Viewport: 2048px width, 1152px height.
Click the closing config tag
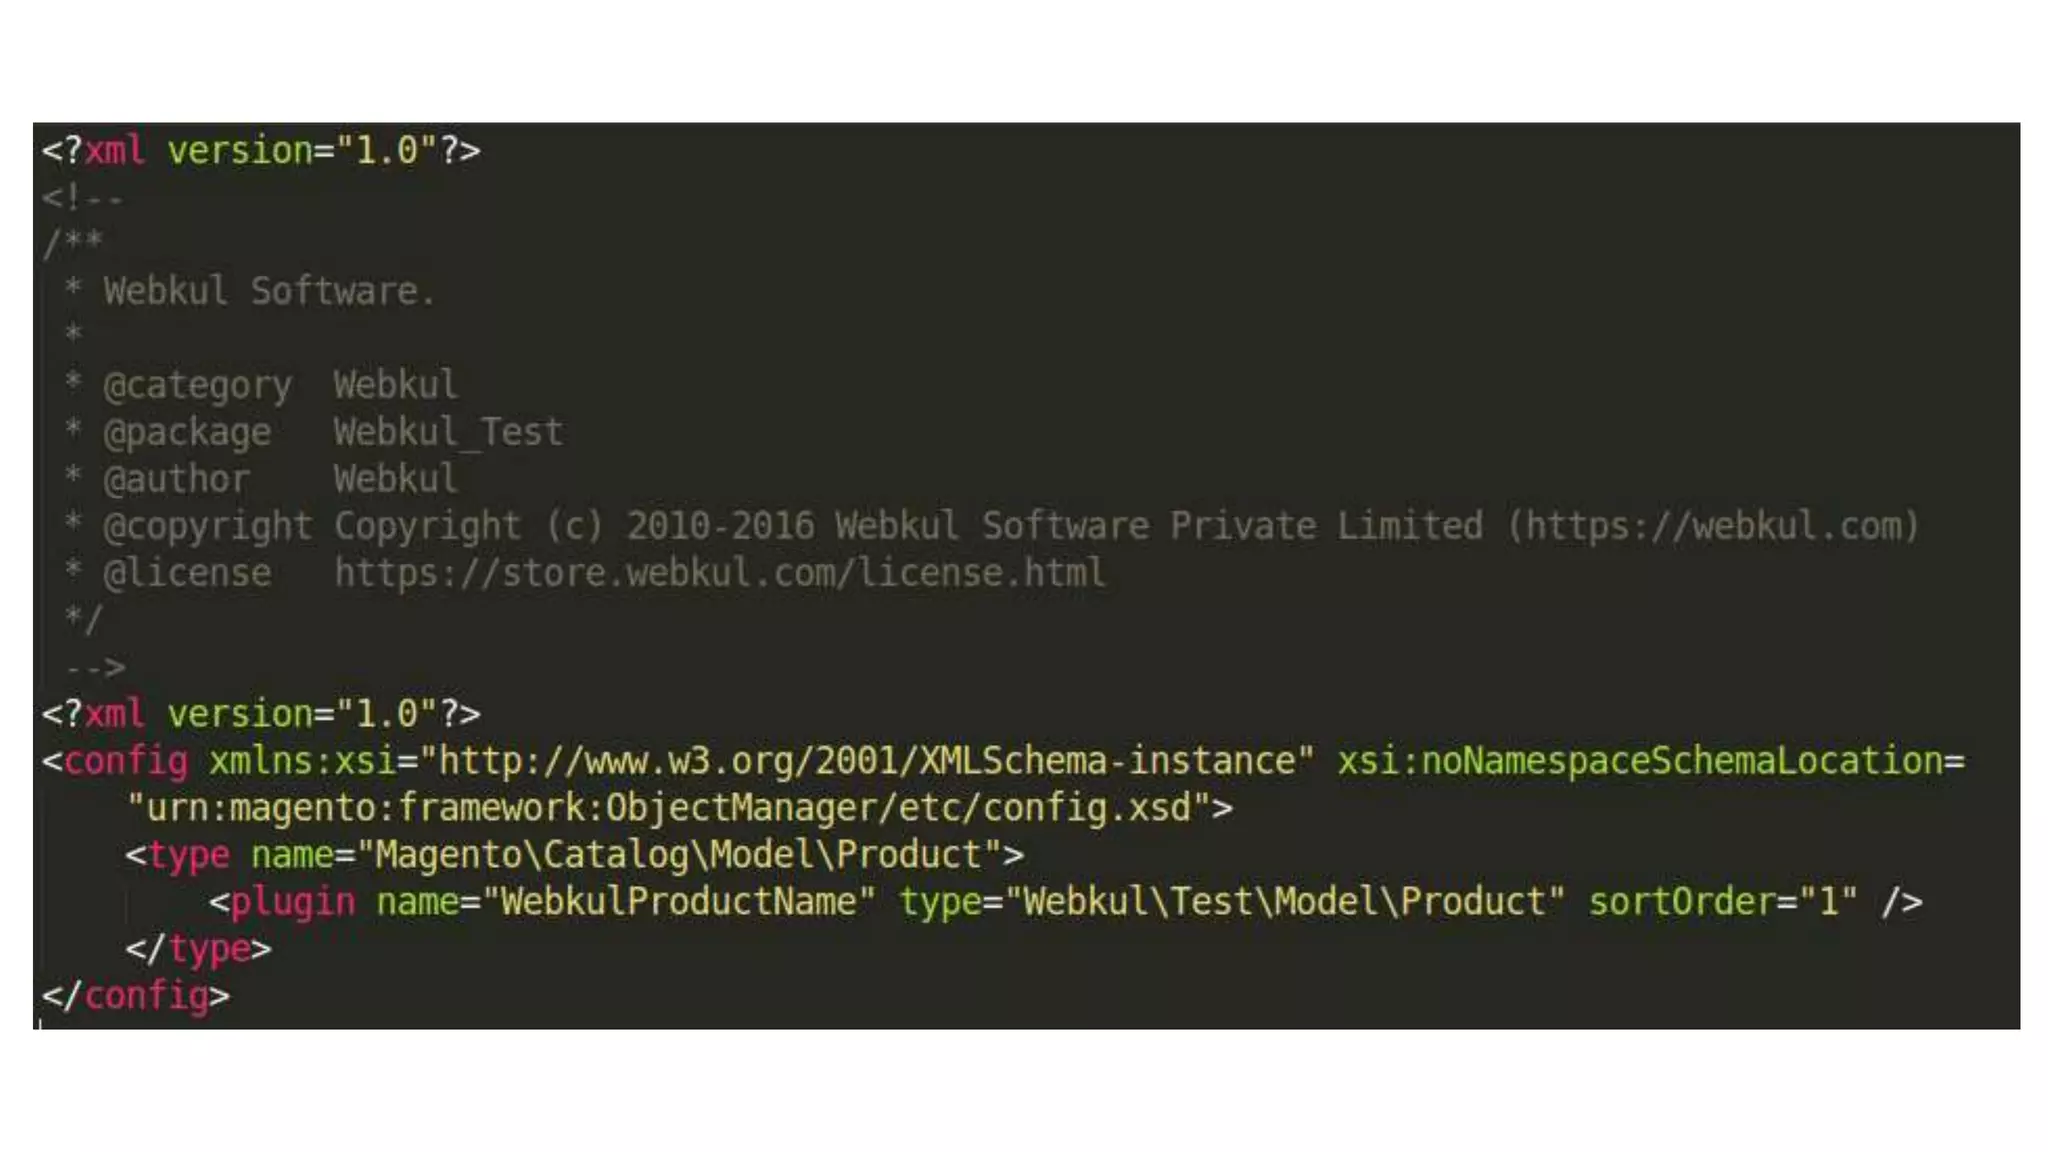[136, 996]
